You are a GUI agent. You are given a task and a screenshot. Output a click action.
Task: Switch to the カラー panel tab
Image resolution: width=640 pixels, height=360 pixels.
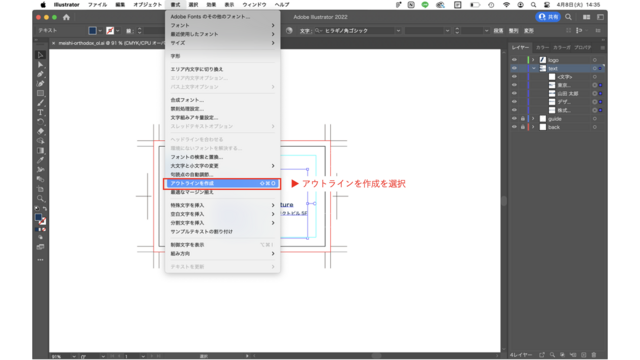(542, 48)
